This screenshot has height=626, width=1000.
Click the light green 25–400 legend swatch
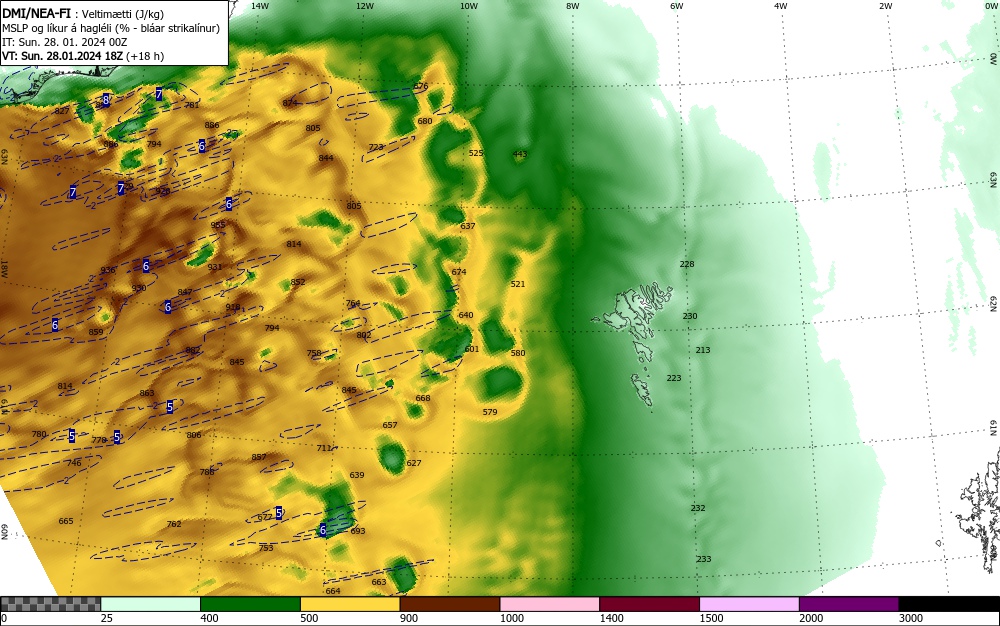(x=150, y=604)
